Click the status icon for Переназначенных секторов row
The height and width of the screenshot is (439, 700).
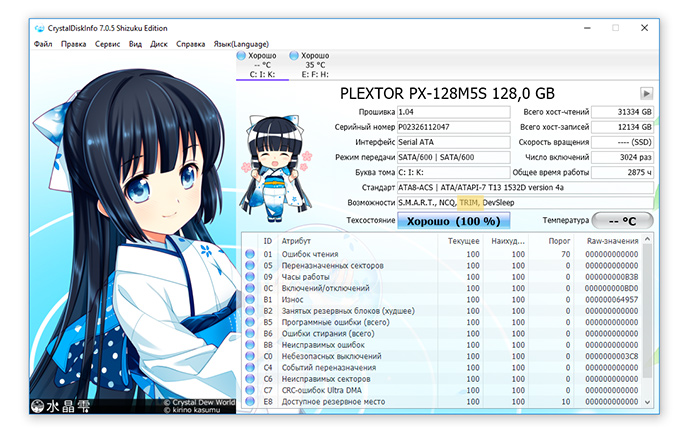[x=250, y=265]
